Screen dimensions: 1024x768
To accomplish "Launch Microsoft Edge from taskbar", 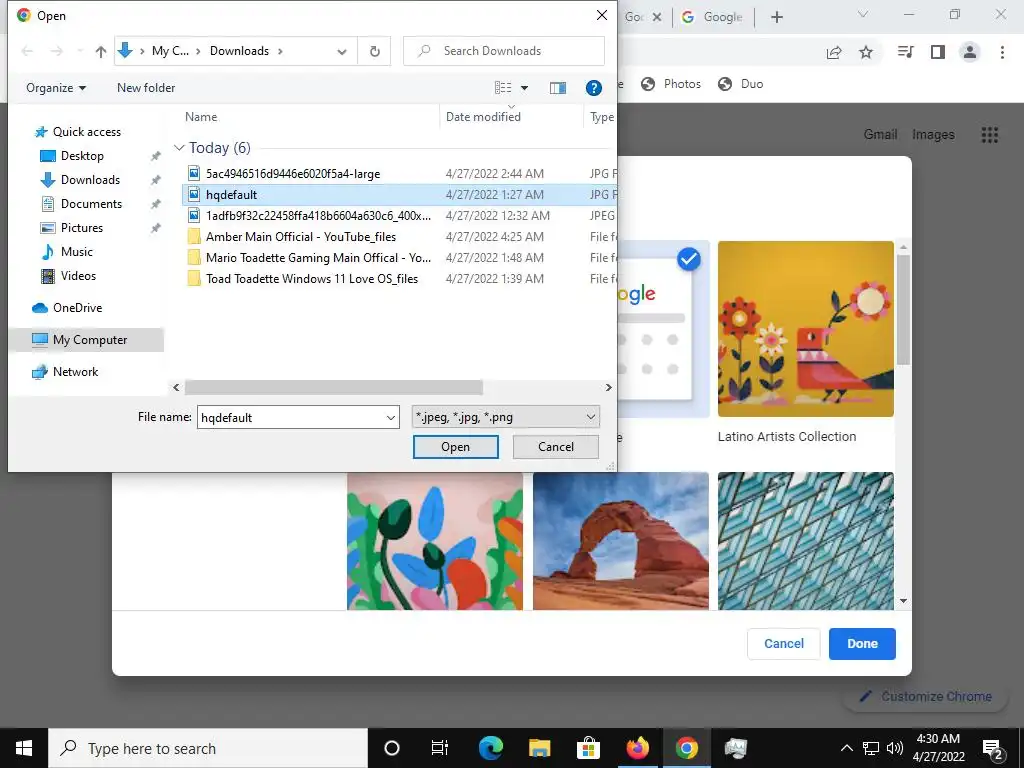I will (490, 748).
